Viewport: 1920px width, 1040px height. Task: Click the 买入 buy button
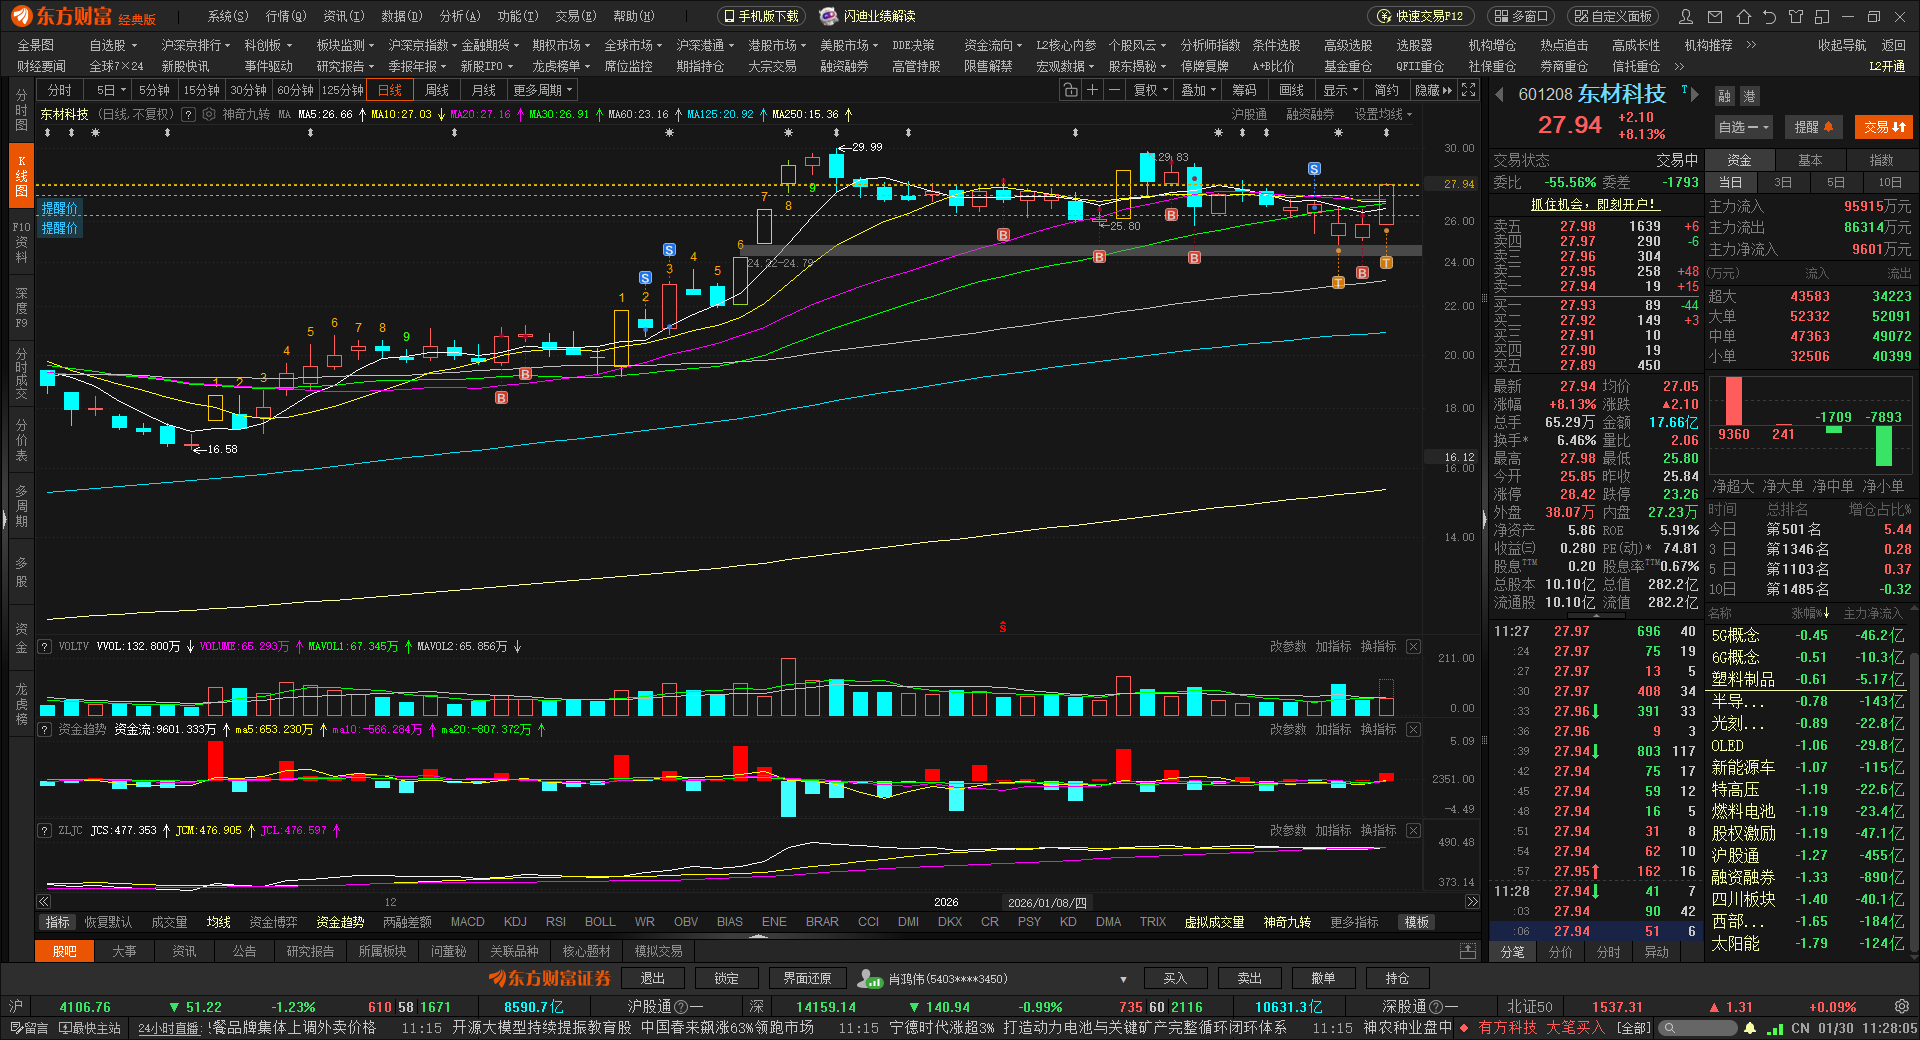click(1175, 979)
